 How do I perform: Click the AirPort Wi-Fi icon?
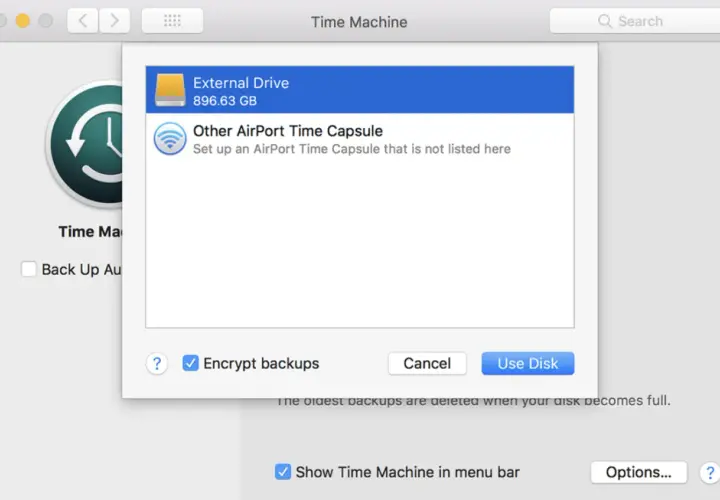tap(170, 139)
